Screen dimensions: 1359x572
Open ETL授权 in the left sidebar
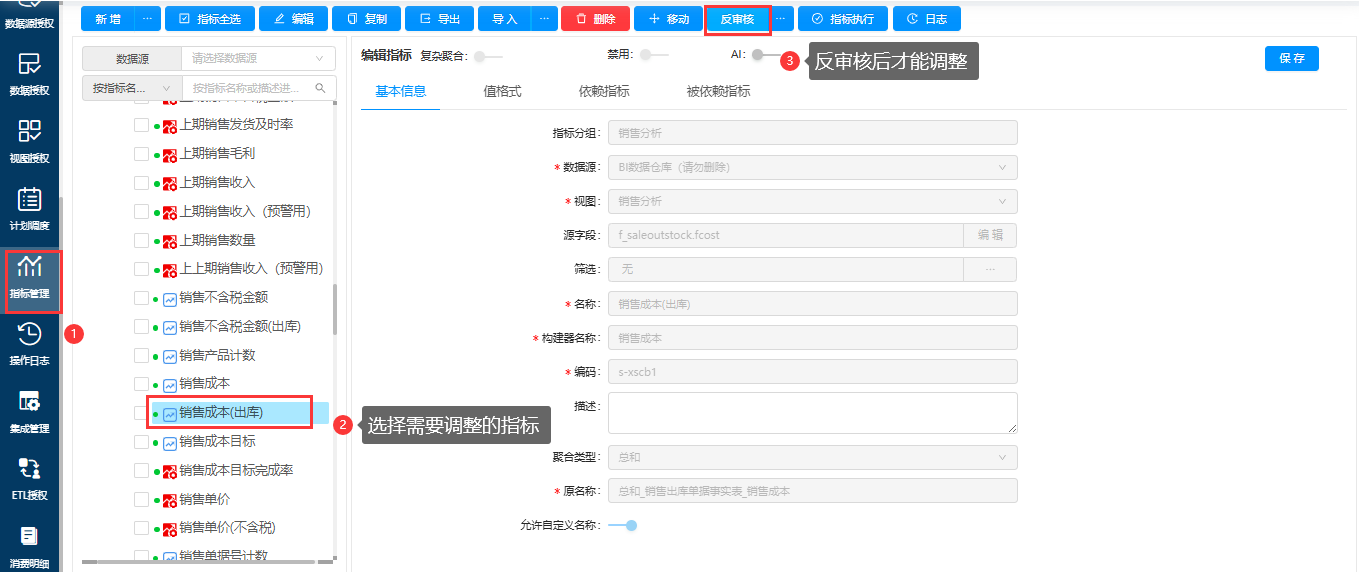30,478
